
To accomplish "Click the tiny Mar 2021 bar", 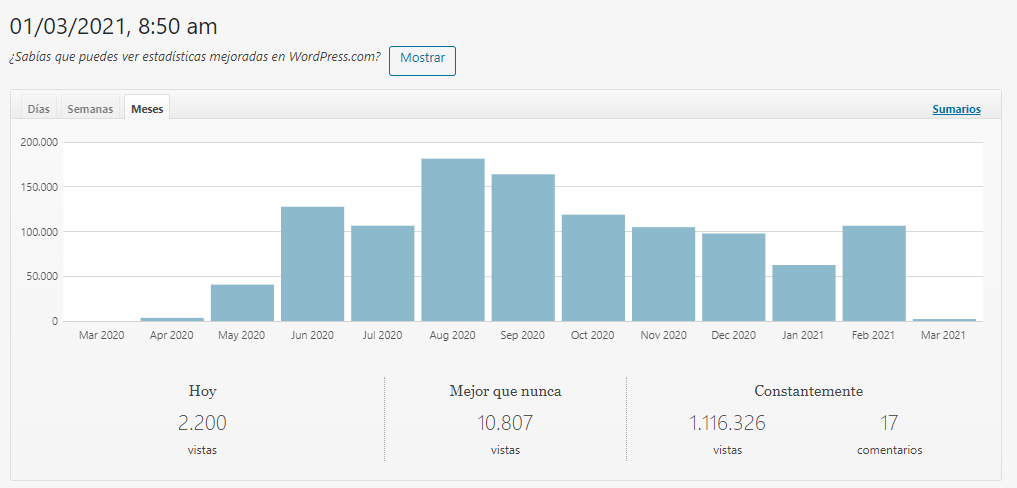I will pyautogui.click(x=944, y=320).
